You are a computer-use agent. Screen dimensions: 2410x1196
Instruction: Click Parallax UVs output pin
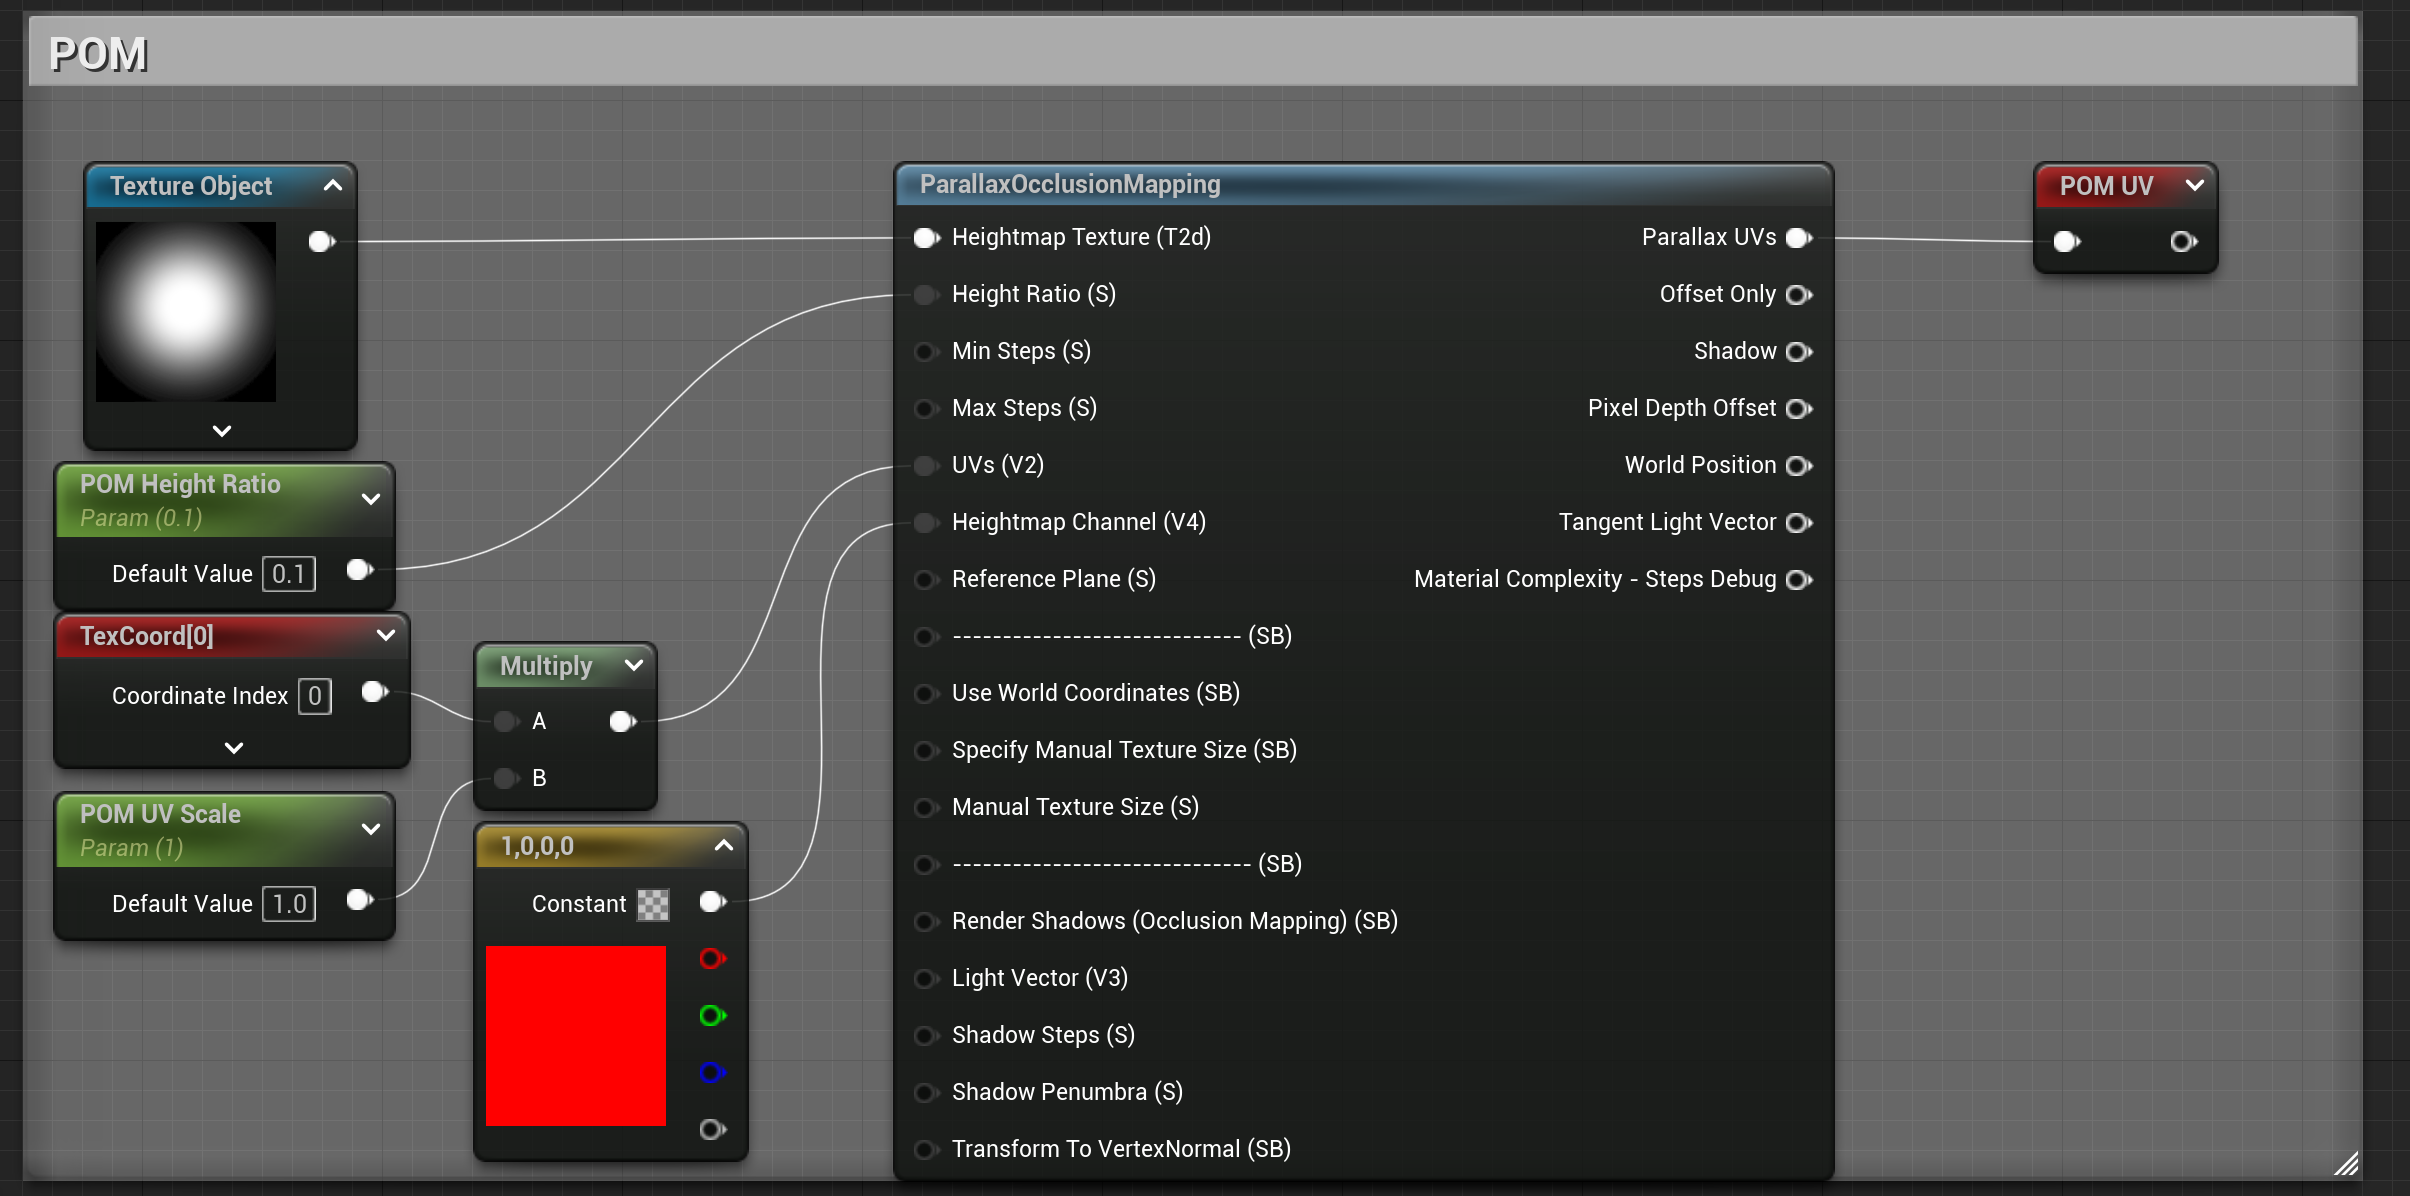tap(1799, 238)
